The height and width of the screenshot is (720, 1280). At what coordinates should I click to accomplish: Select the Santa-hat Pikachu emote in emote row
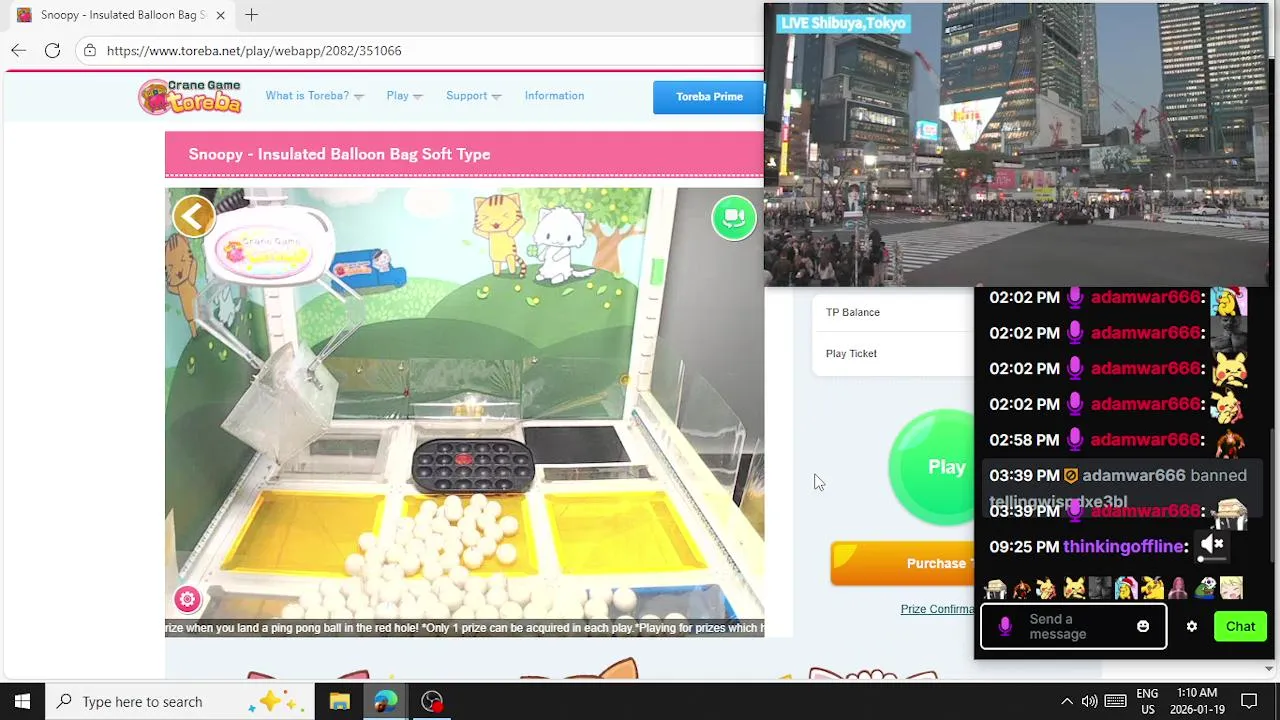pyautogui.click(x=1126, y=589)
